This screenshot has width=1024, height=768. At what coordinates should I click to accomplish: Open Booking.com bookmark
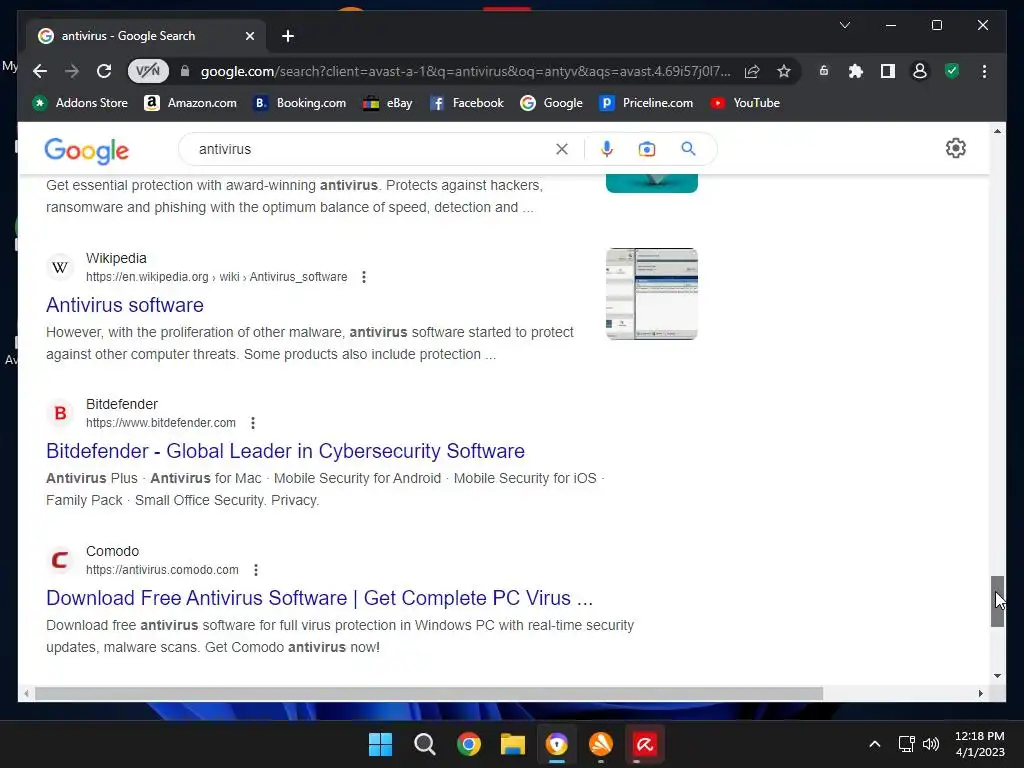[x=300, y=103]
